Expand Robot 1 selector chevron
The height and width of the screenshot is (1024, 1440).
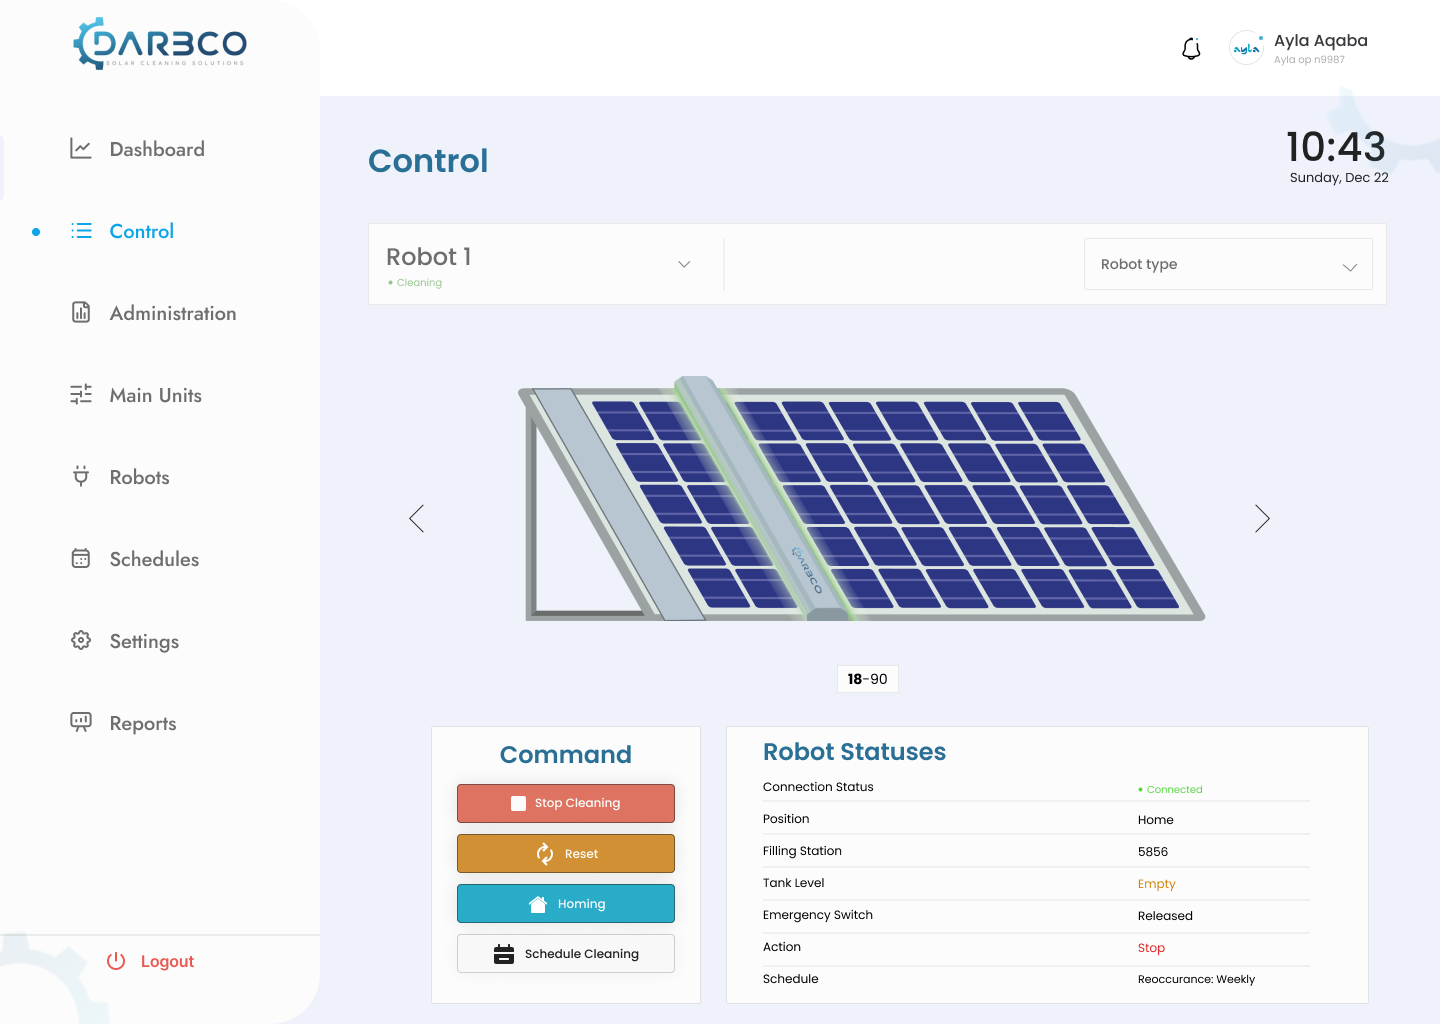point(684,264)
